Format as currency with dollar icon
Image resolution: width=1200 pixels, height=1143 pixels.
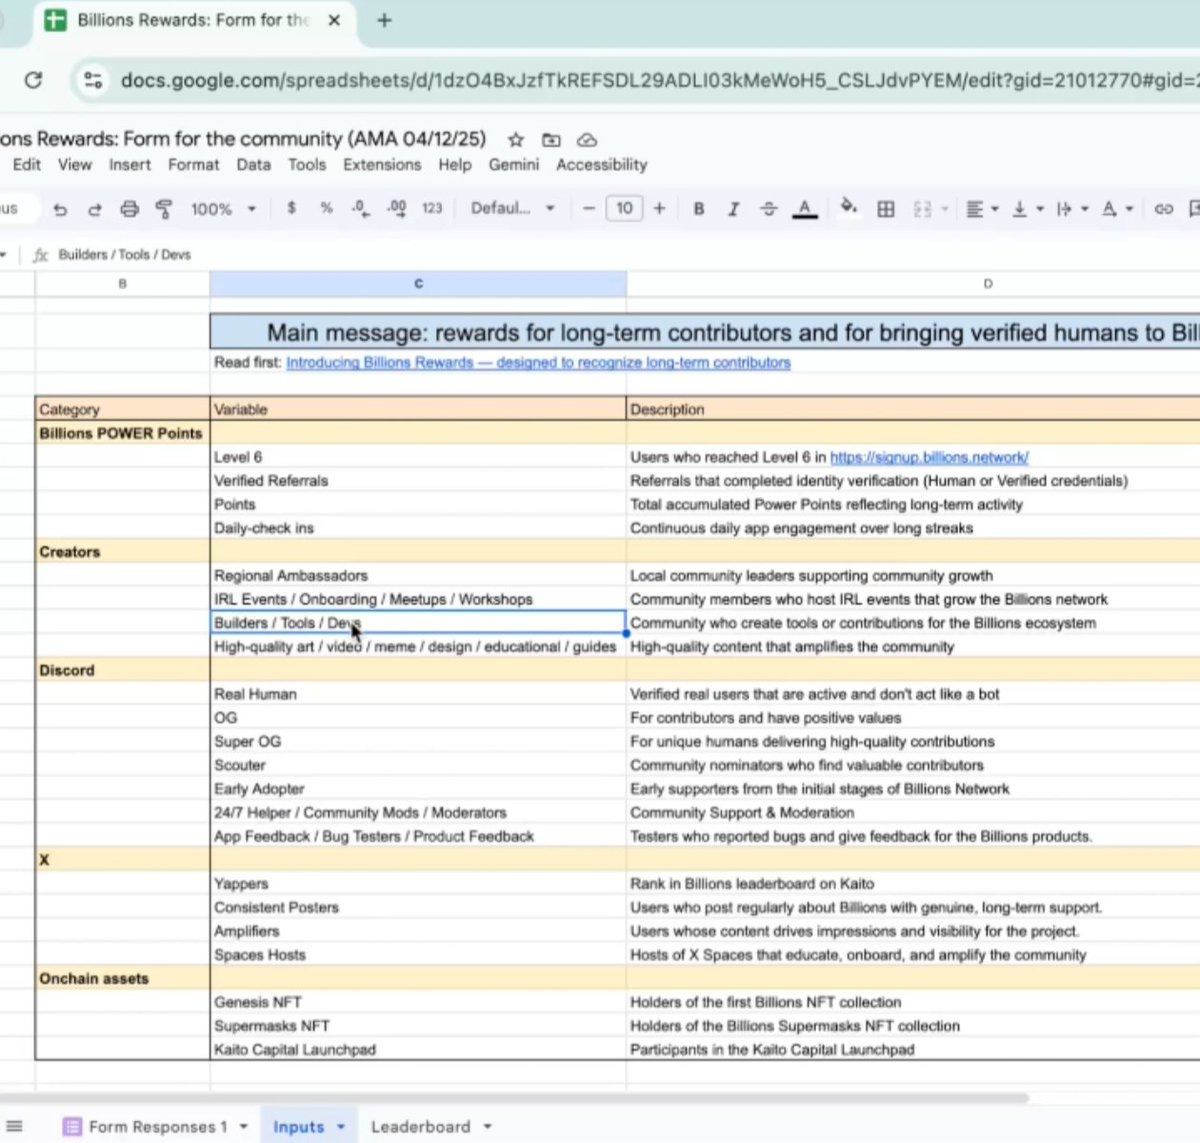(291, 208)
